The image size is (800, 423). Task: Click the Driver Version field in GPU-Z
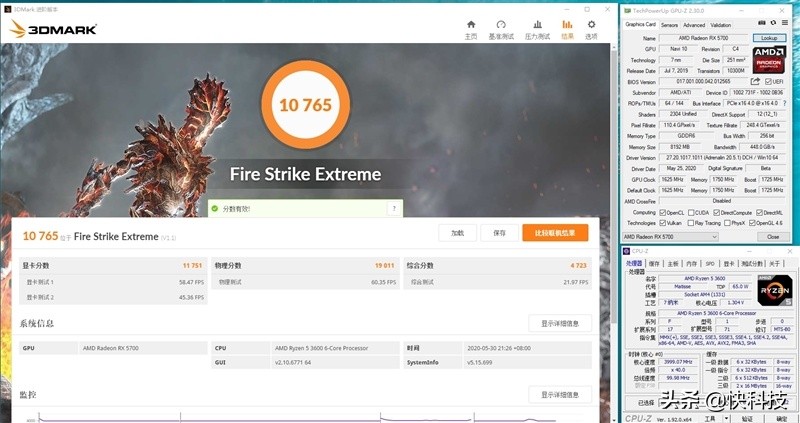tap(723, 158)
